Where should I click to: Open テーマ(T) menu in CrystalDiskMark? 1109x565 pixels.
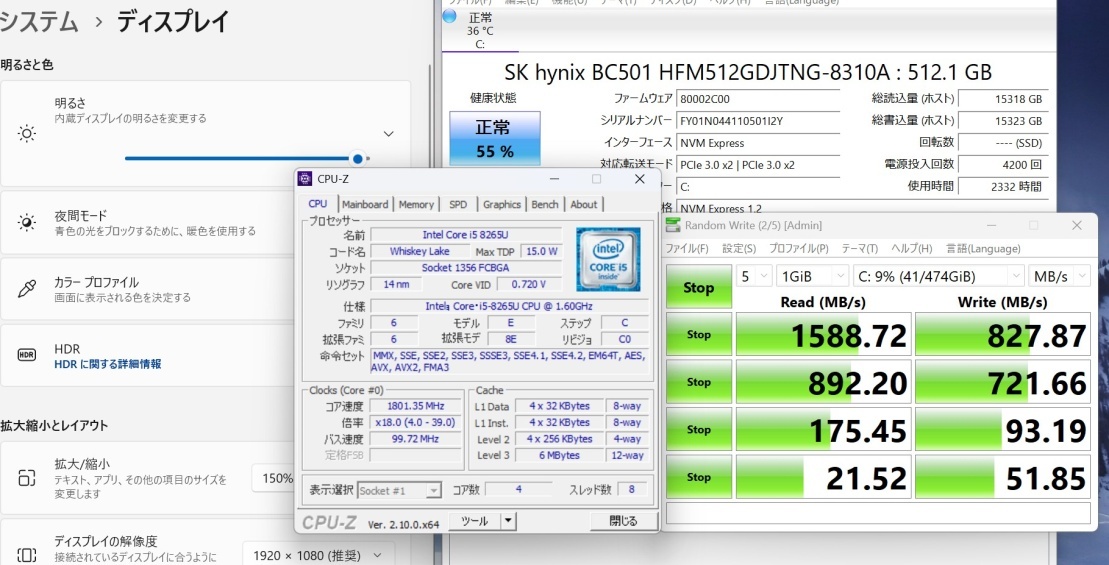tap(859, 249)
